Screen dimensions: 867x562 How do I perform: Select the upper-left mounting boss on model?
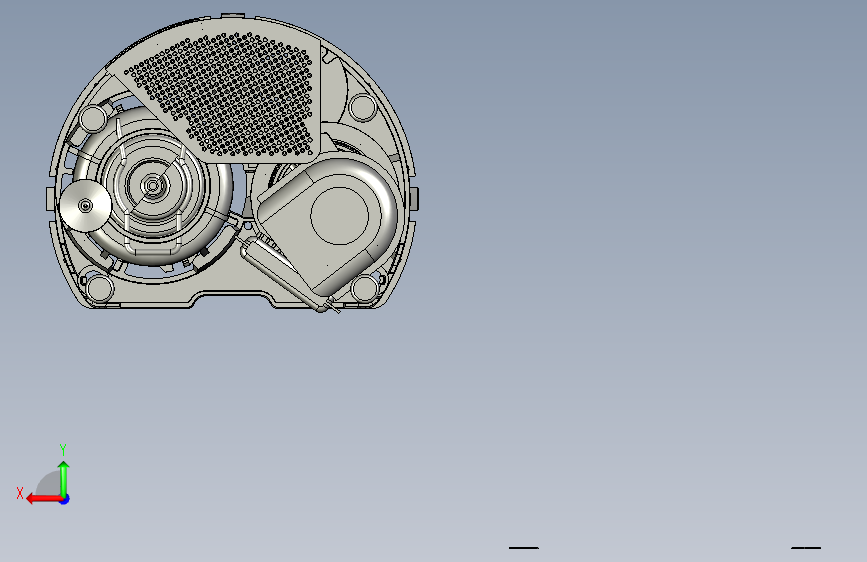[x=93, y=117]
